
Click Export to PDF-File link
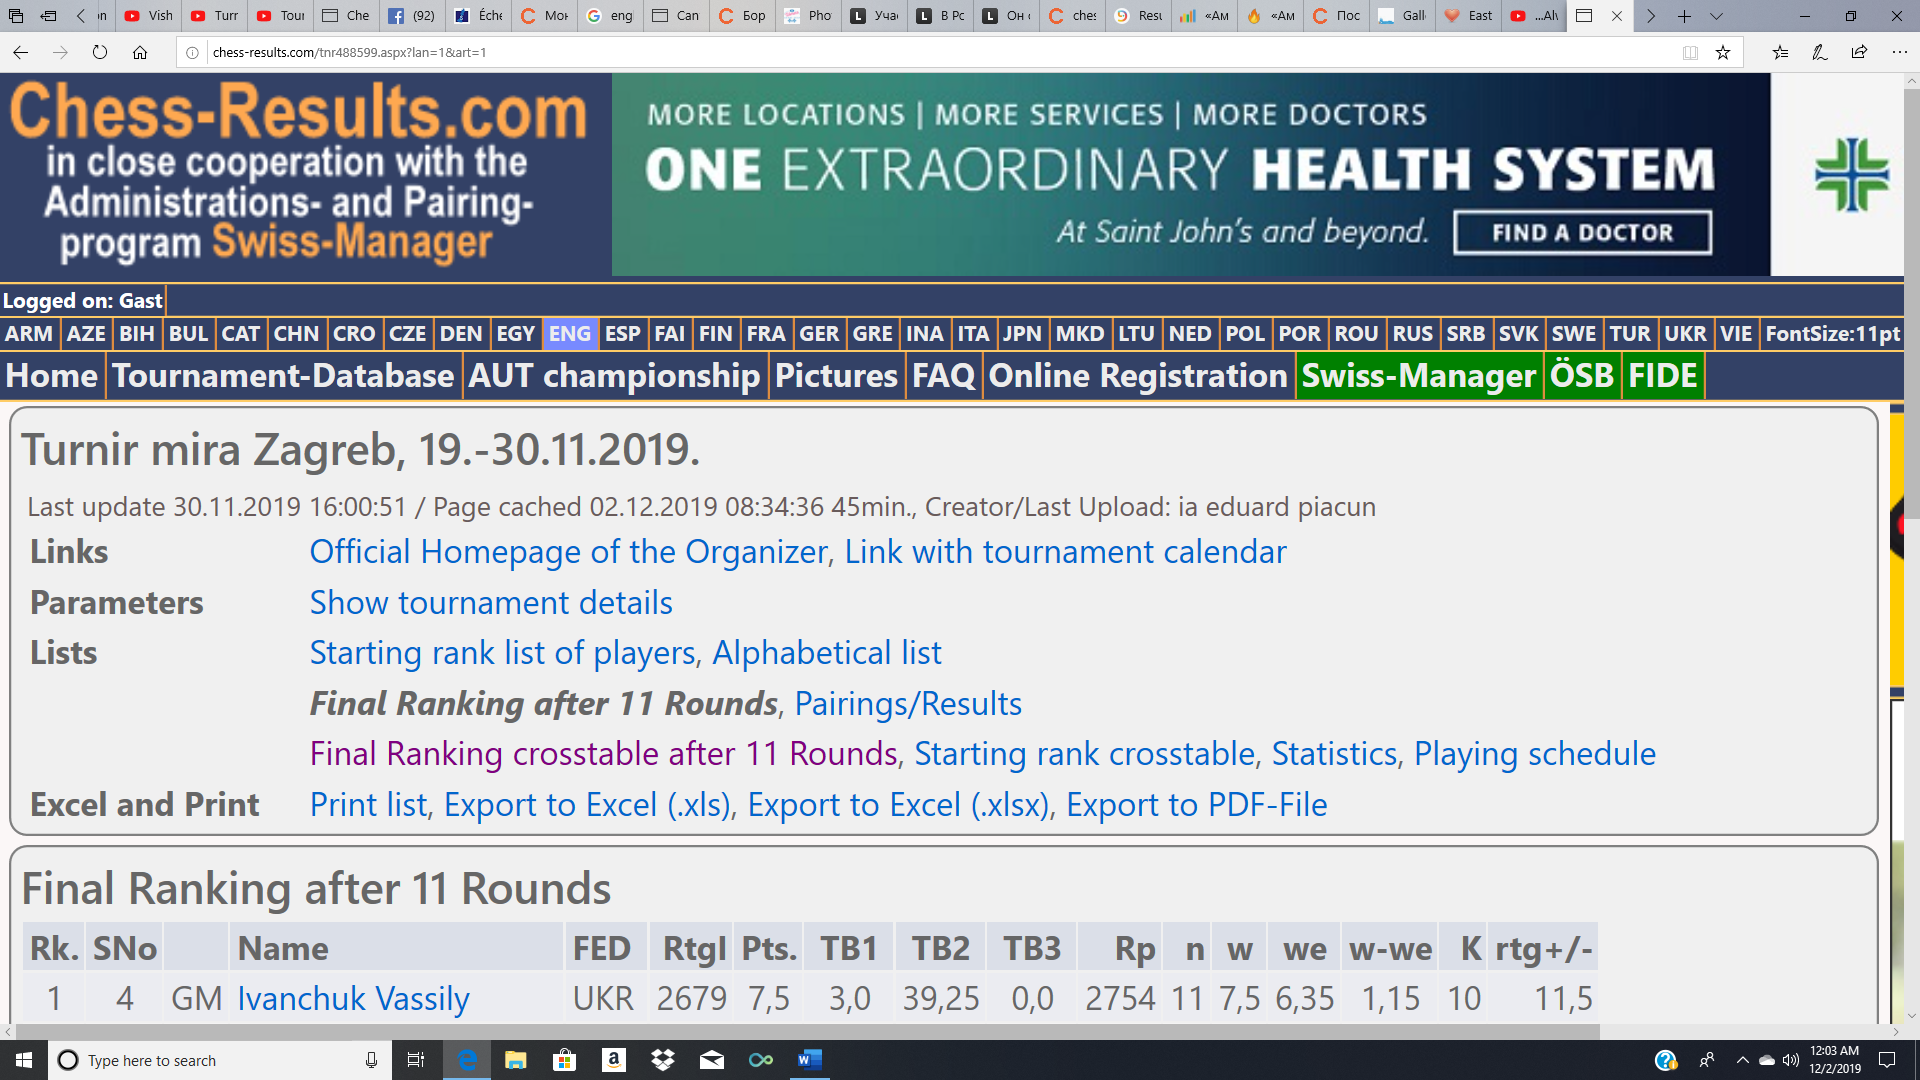[1196, 805]
